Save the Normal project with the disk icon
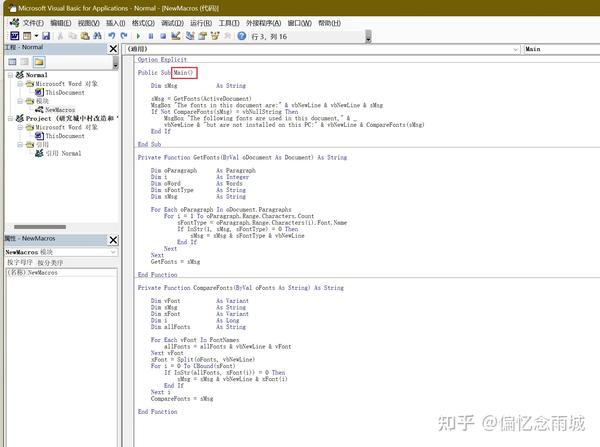 [46, 36]
